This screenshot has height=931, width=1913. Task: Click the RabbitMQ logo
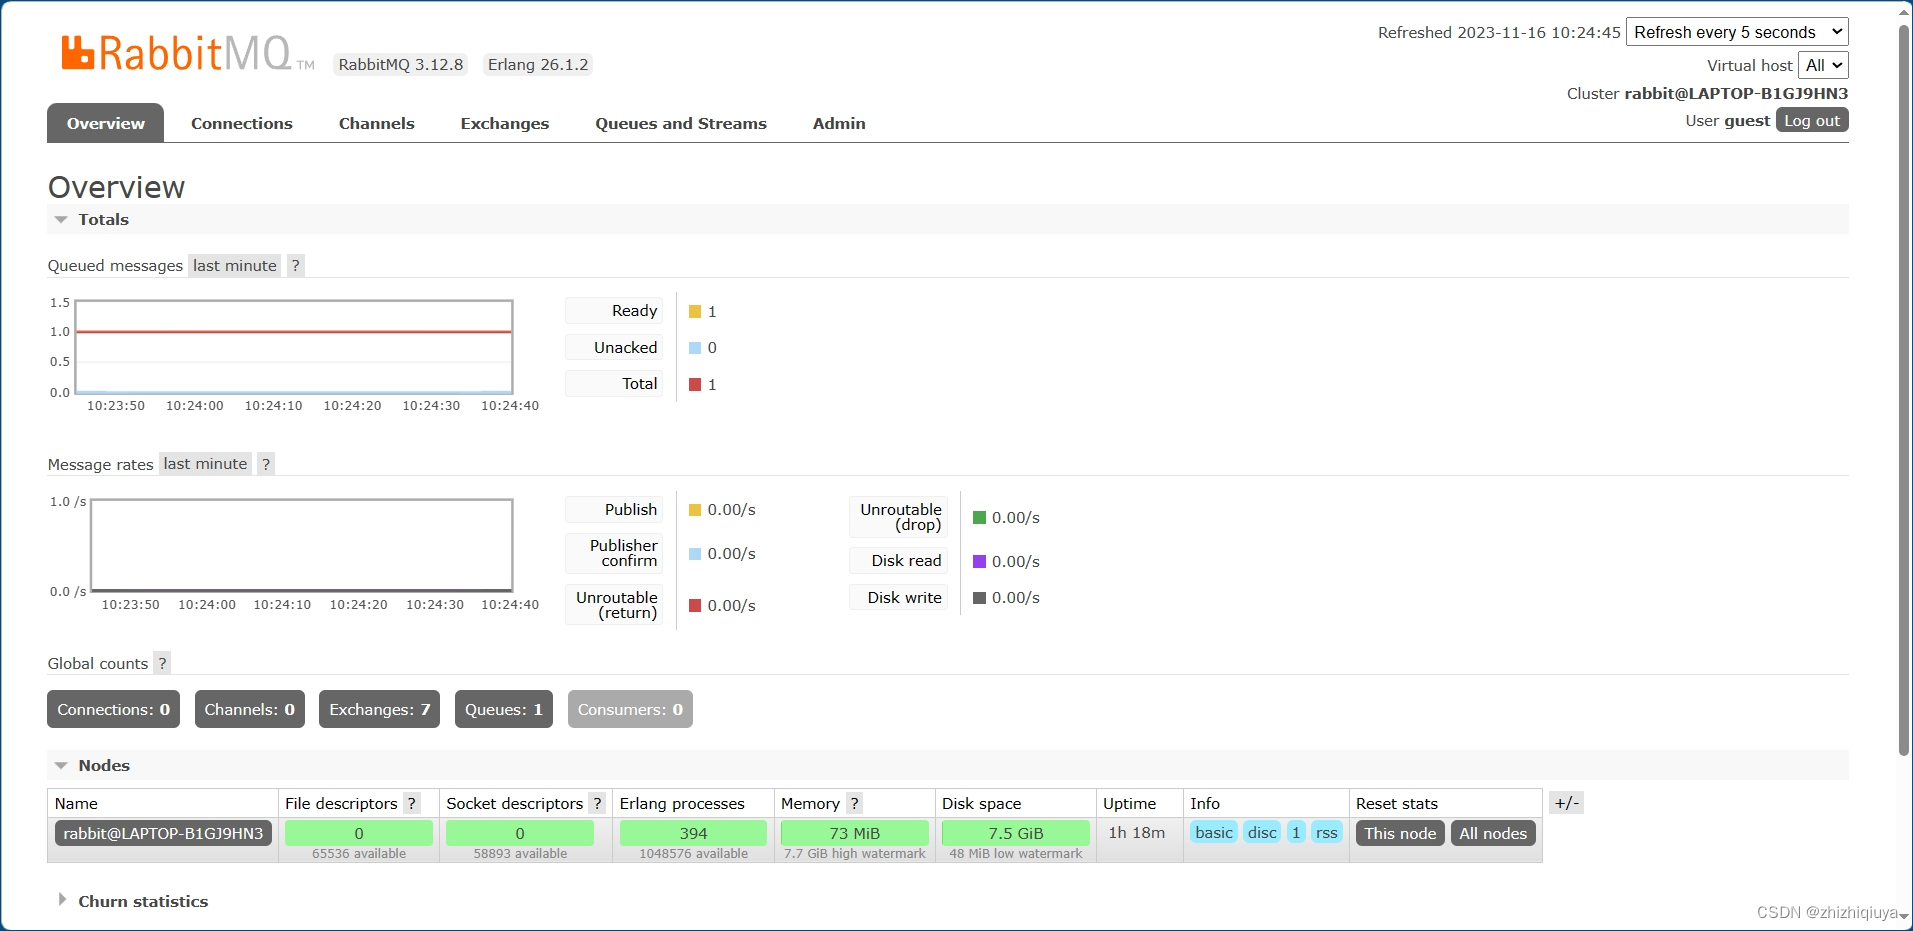coord(188,53)
